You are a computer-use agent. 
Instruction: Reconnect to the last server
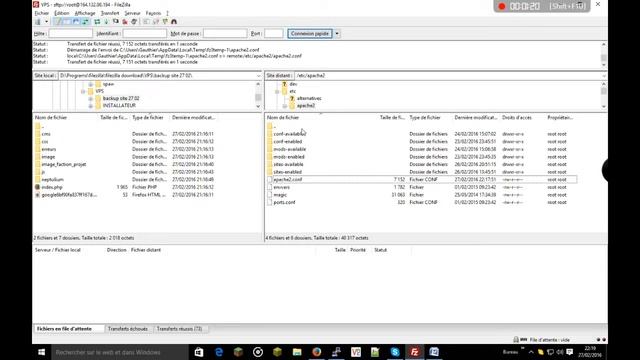pyautogui.click(x=134, y=22)
